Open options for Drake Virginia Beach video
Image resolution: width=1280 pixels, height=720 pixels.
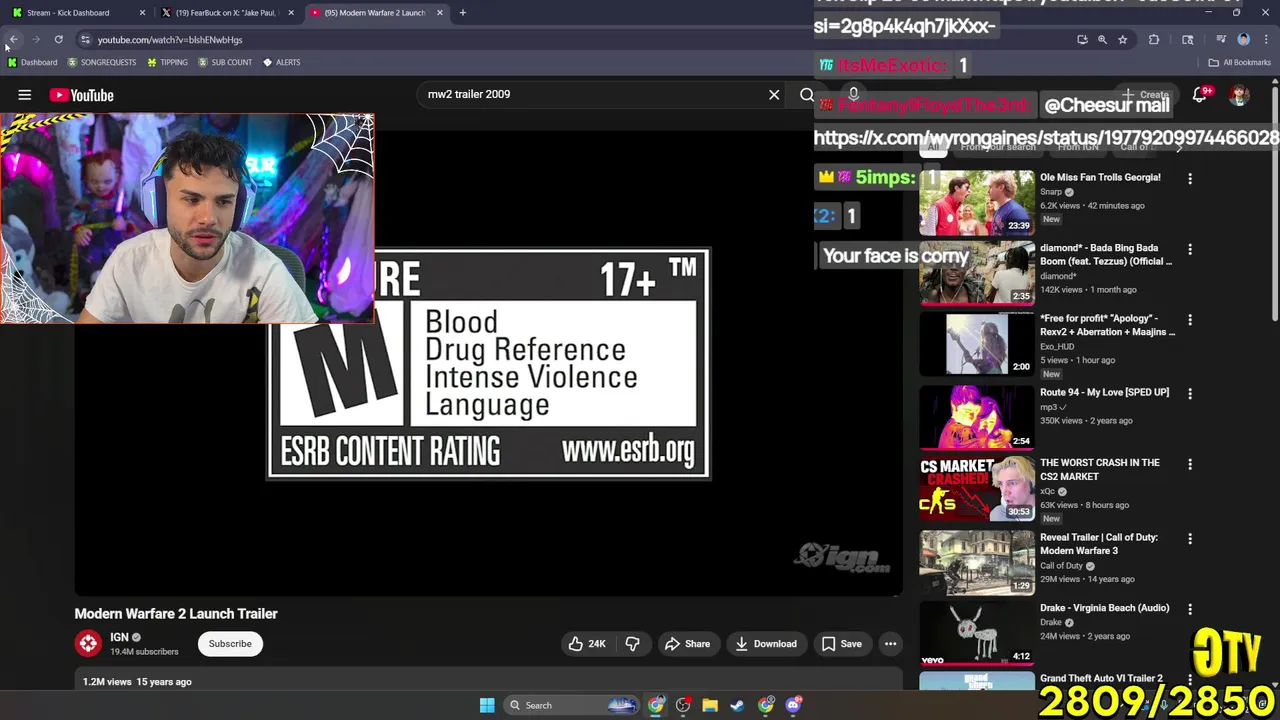pyautogui.click(x=1190, y=609)
